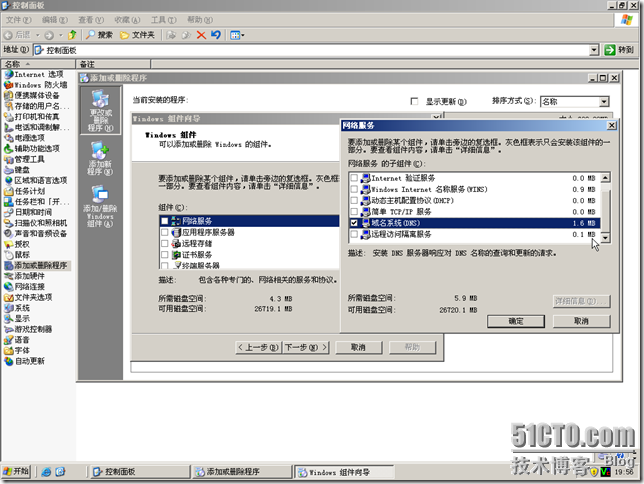The height and width of the screenshot is (484, 644).
Task: Click 下一步 in the components wizard
Action: click(x=306, y=348)
